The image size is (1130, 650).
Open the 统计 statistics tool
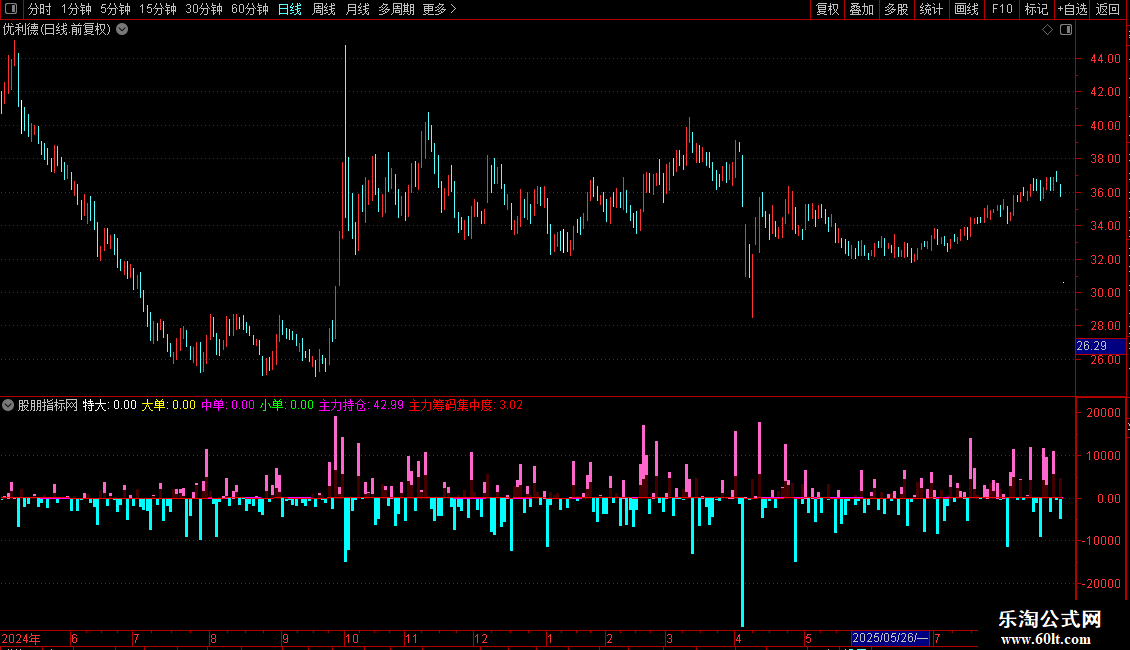click(x=931, y=9)
